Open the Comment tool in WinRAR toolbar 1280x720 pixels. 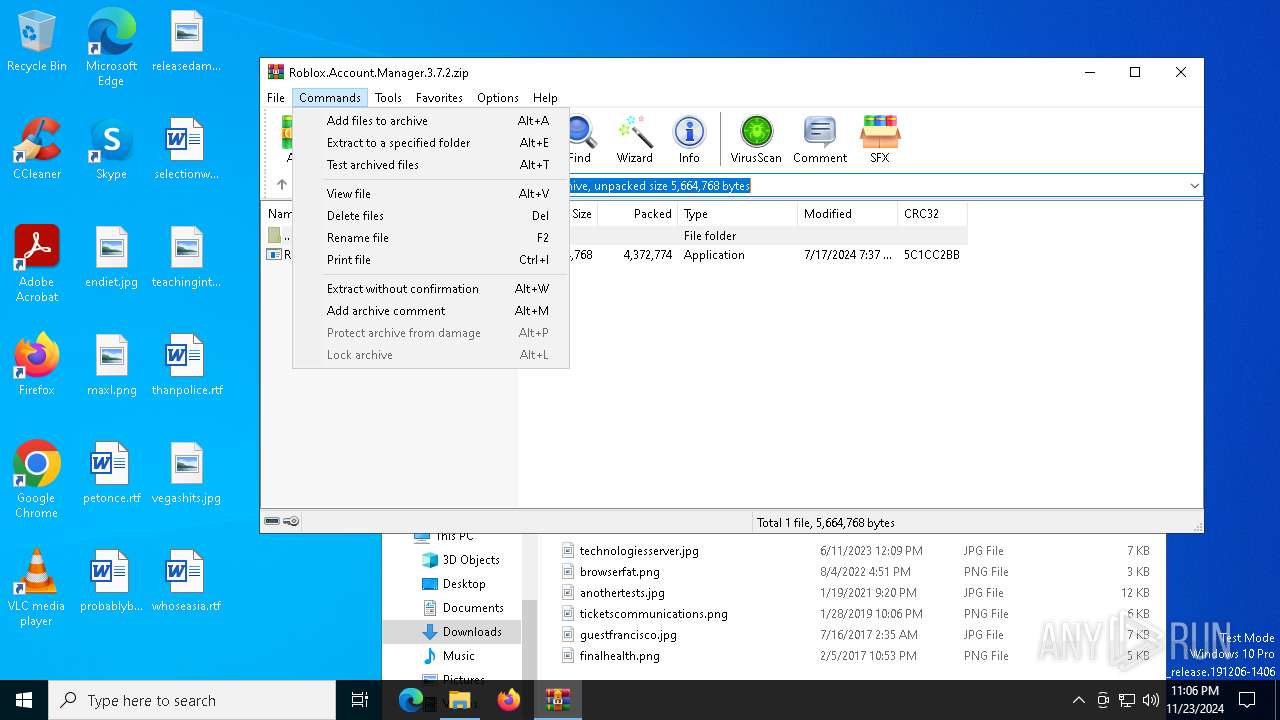coord(820,139)
